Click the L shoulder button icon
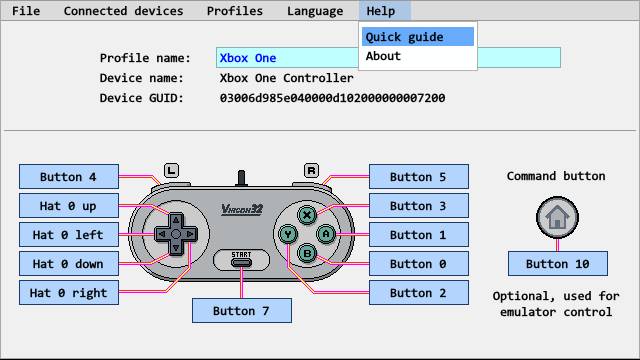 [x=171, y=171]
